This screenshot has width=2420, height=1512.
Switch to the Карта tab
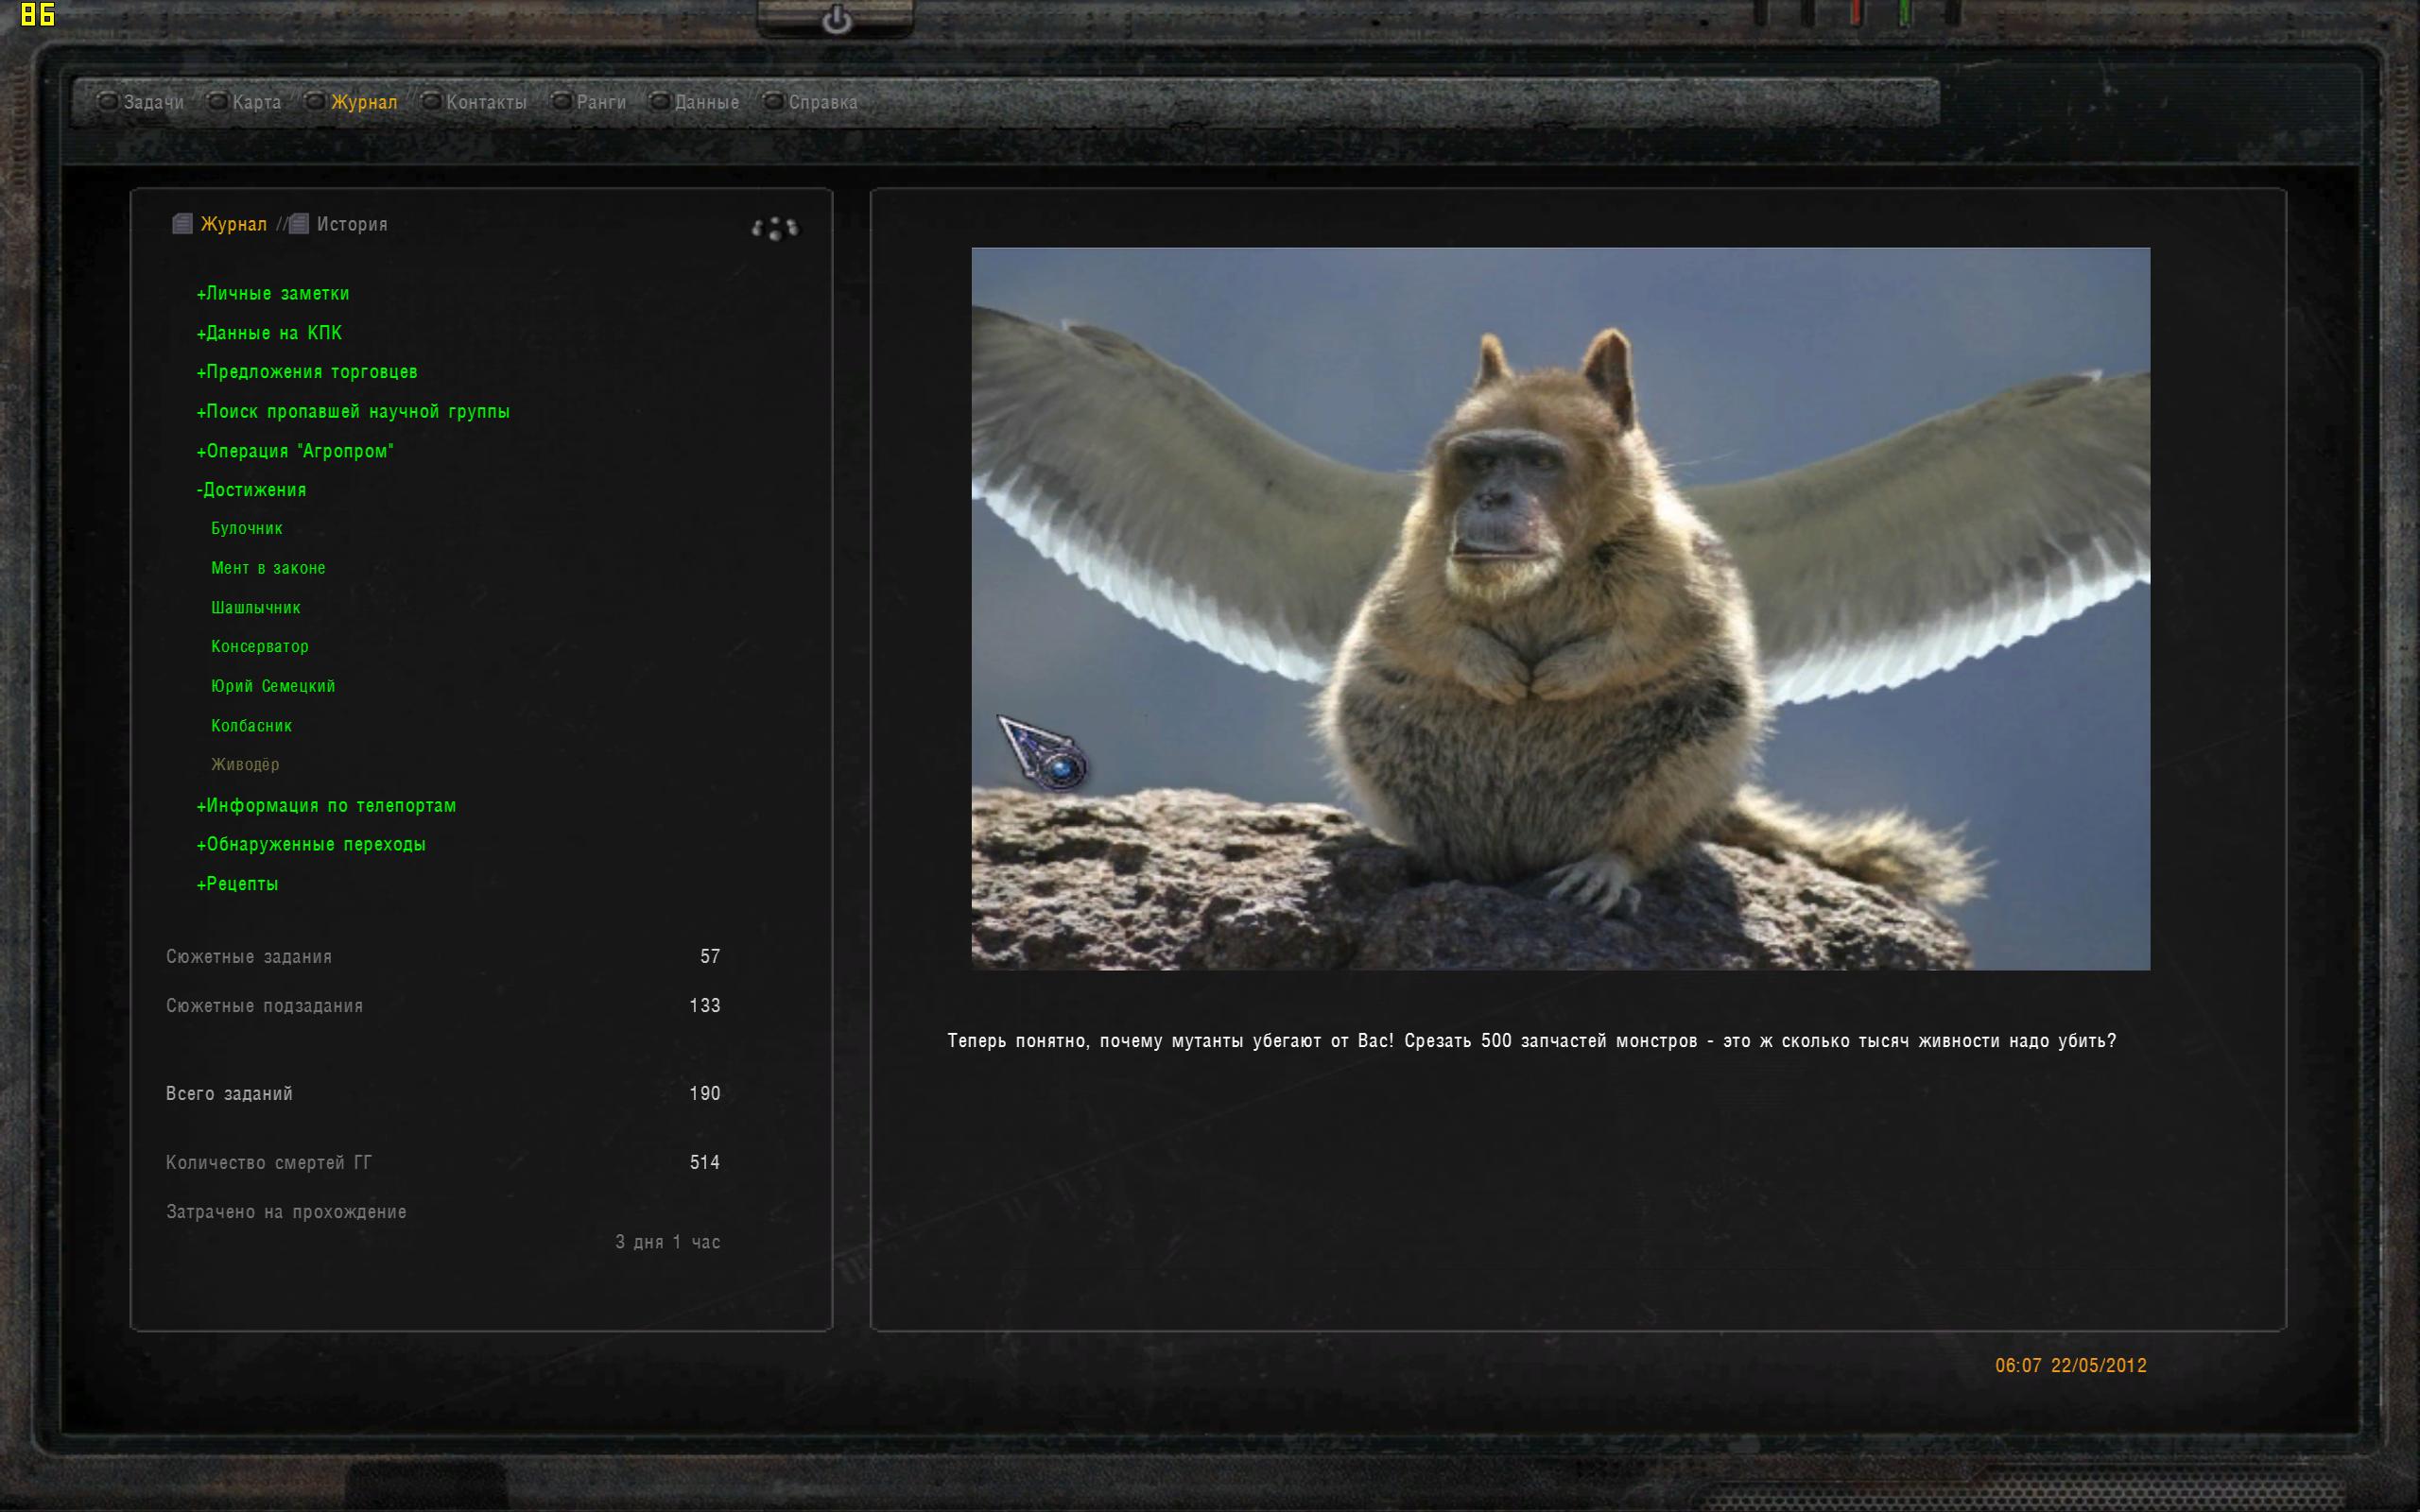[x=256, y=102]
